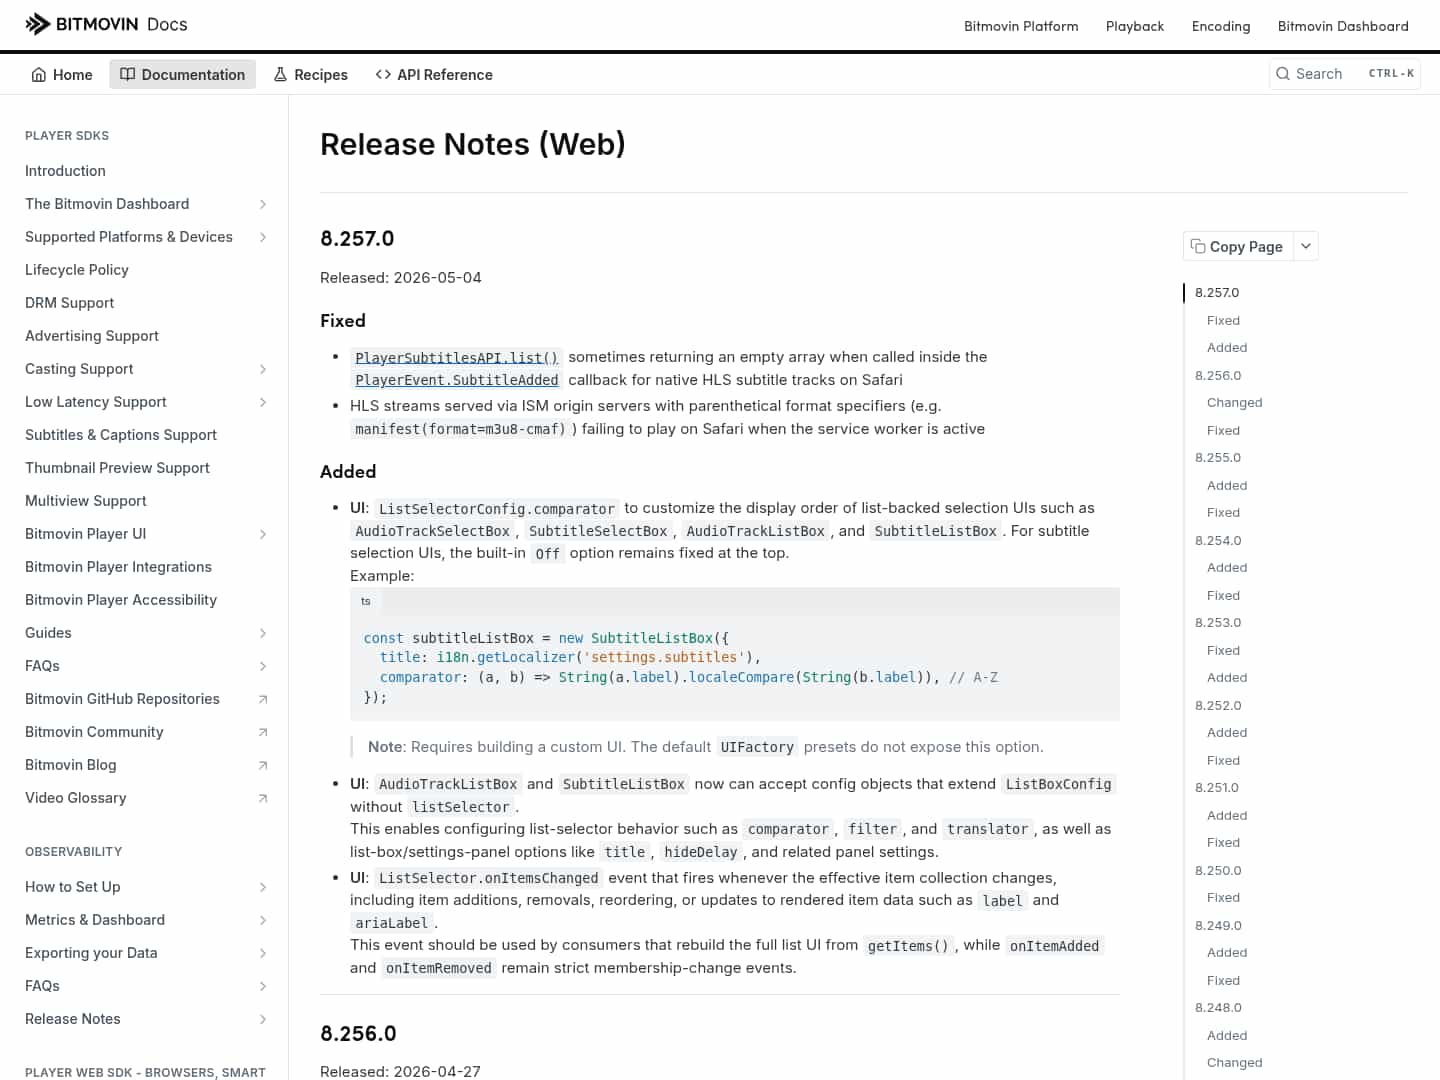Jump to 8.253.0 in table of contents
1440x1080 pixels.
(x=1218, y=623)
